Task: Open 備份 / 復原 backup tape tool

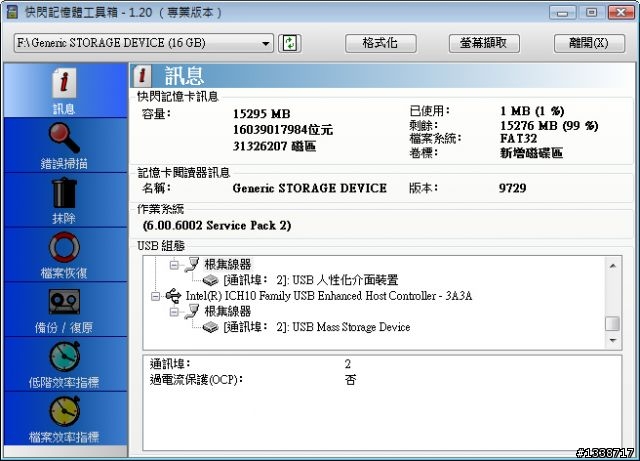Action: click(x=65, y=310)
